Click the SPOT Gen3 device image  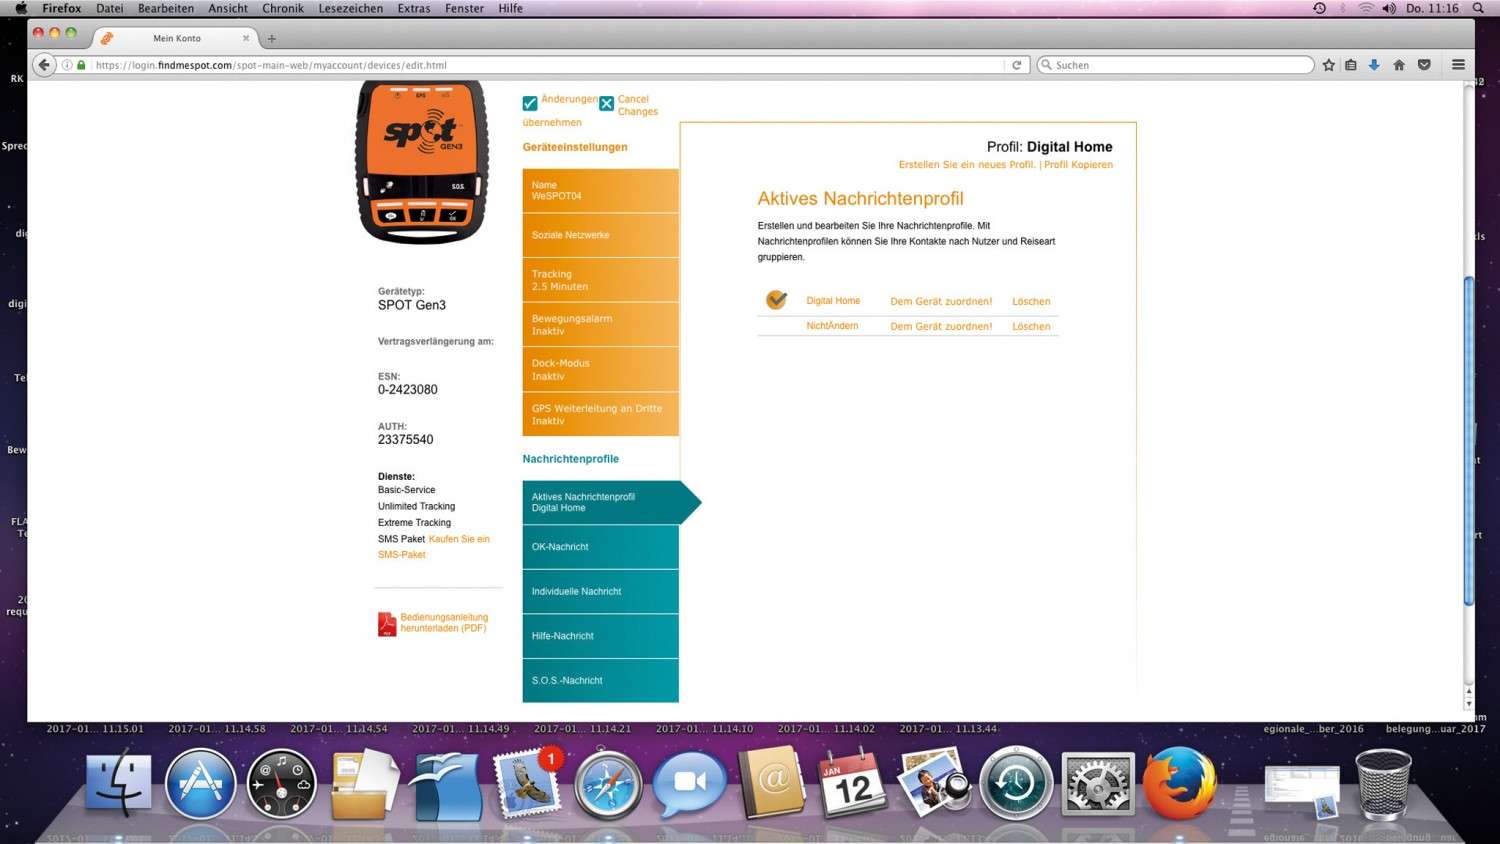tap(422, 162)
